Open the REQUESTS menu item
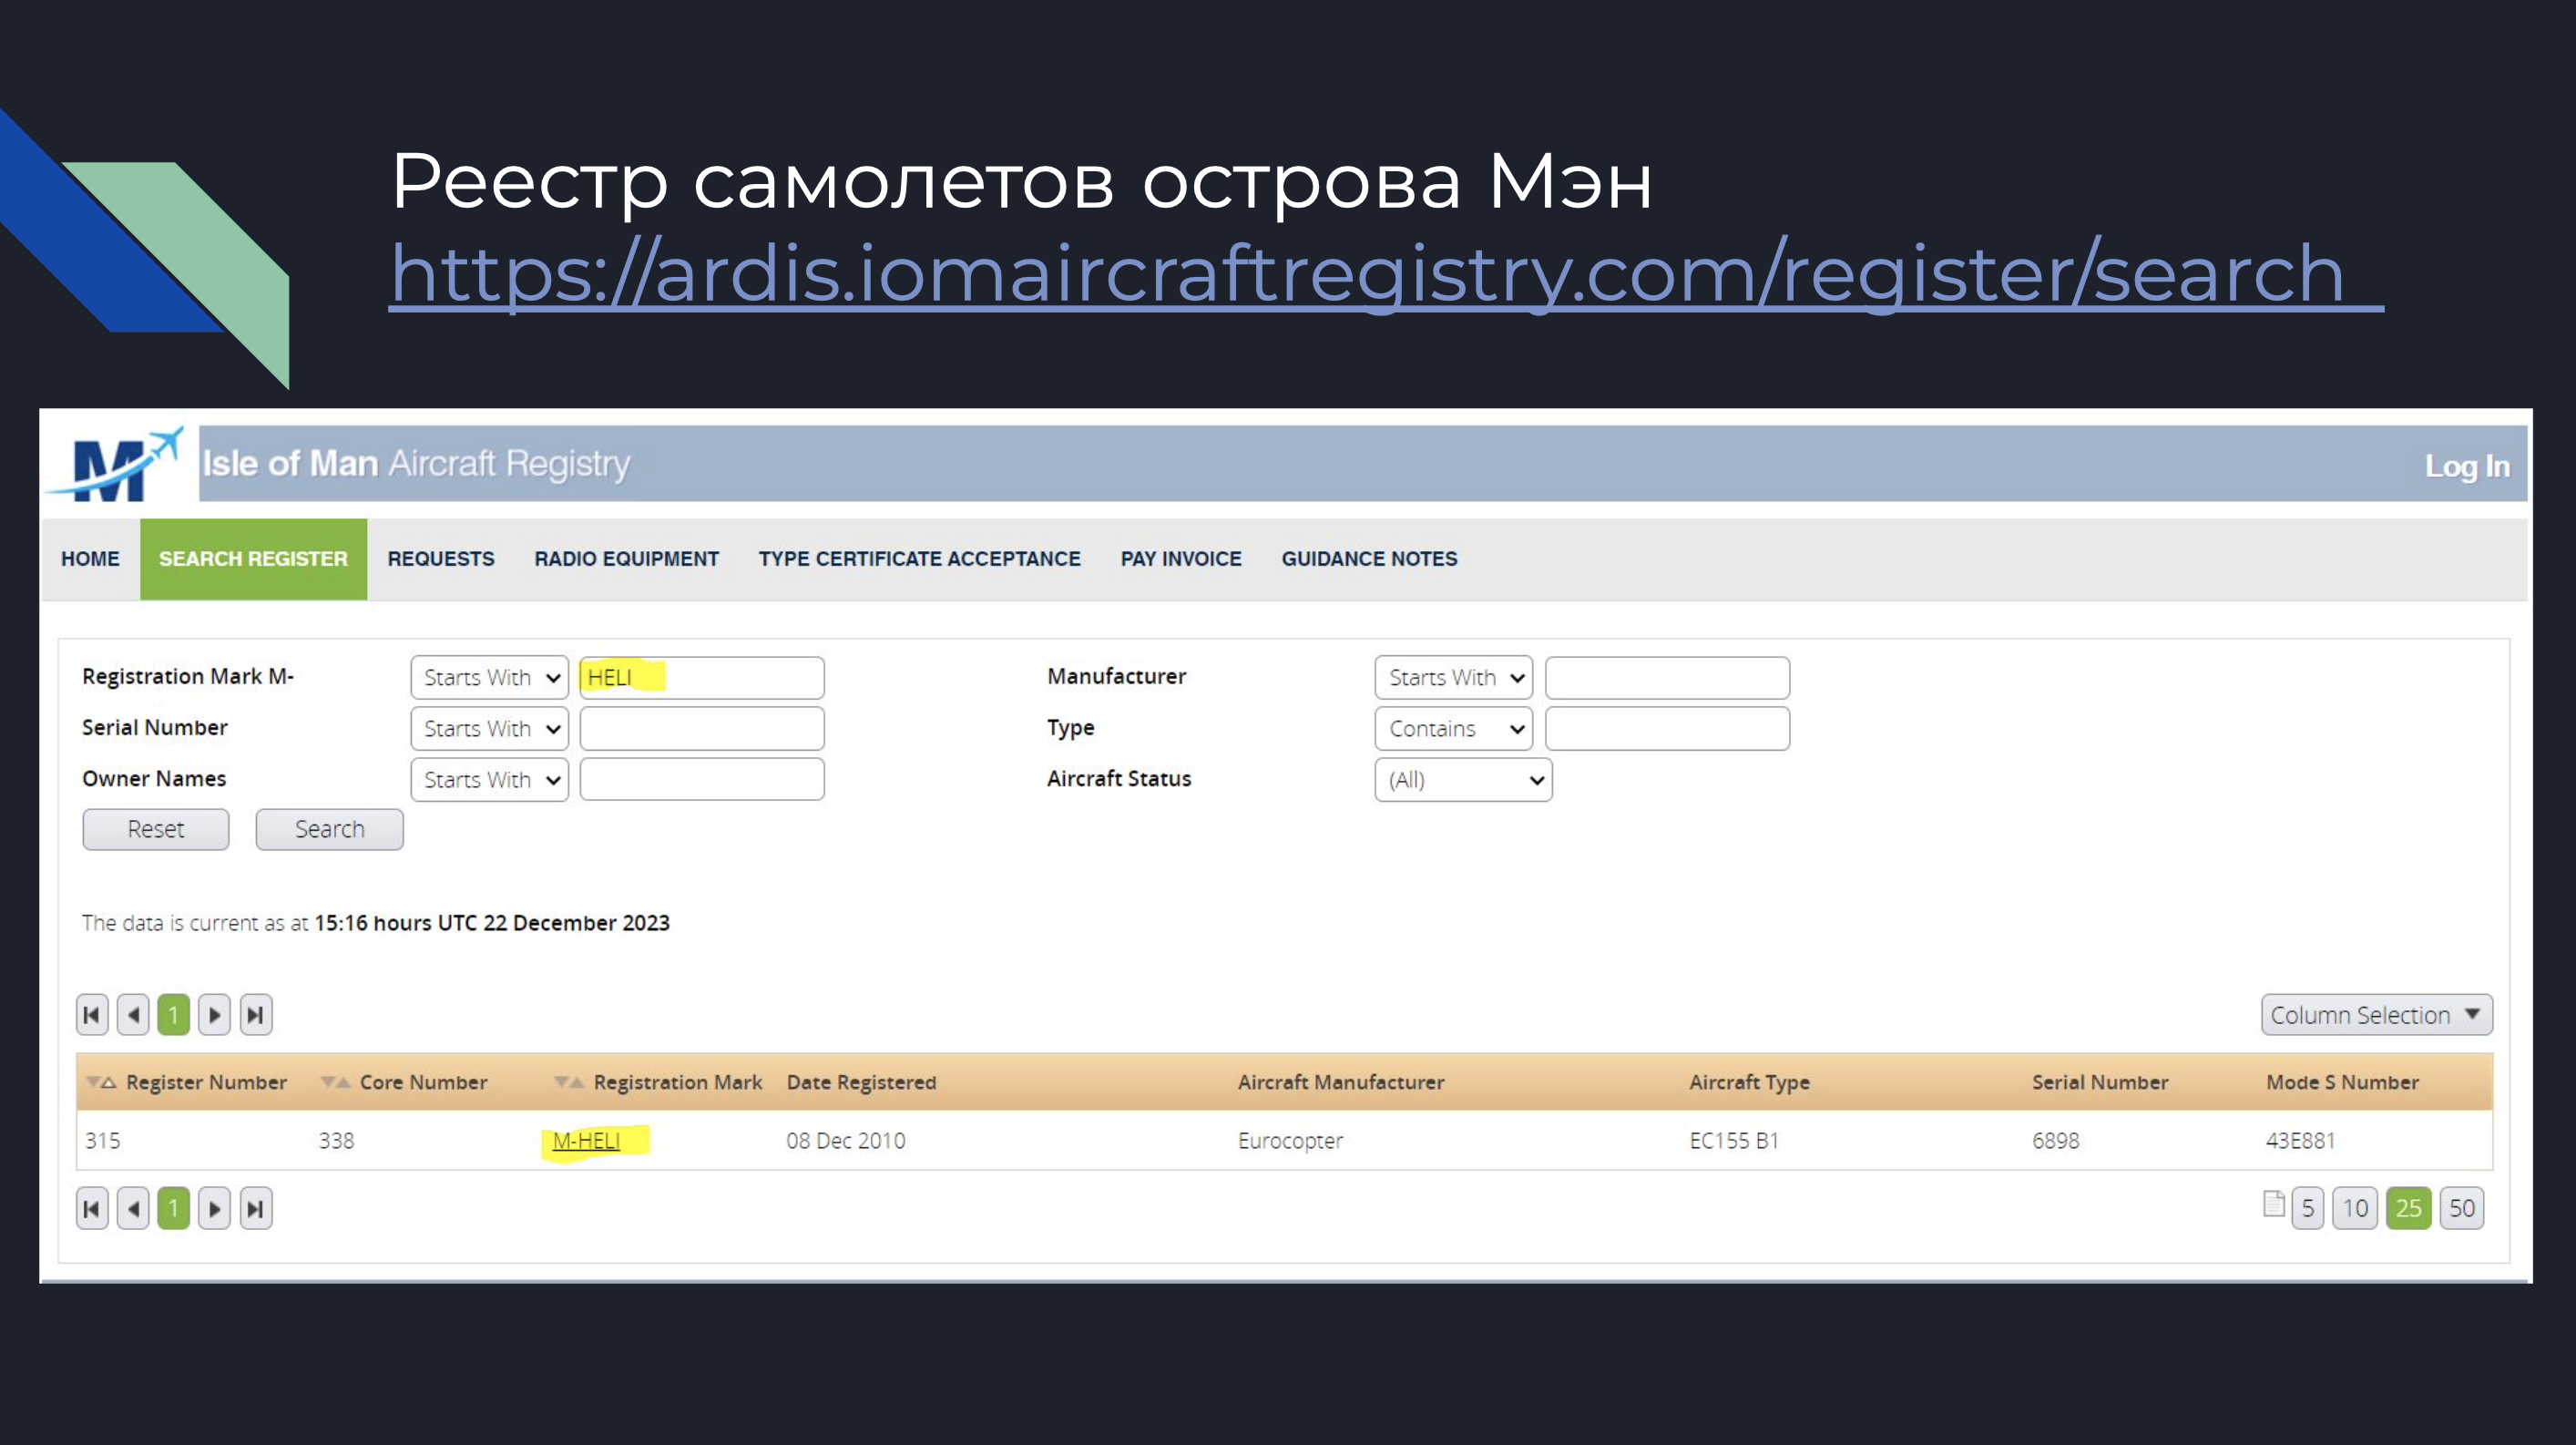 (x=441, y=559)
